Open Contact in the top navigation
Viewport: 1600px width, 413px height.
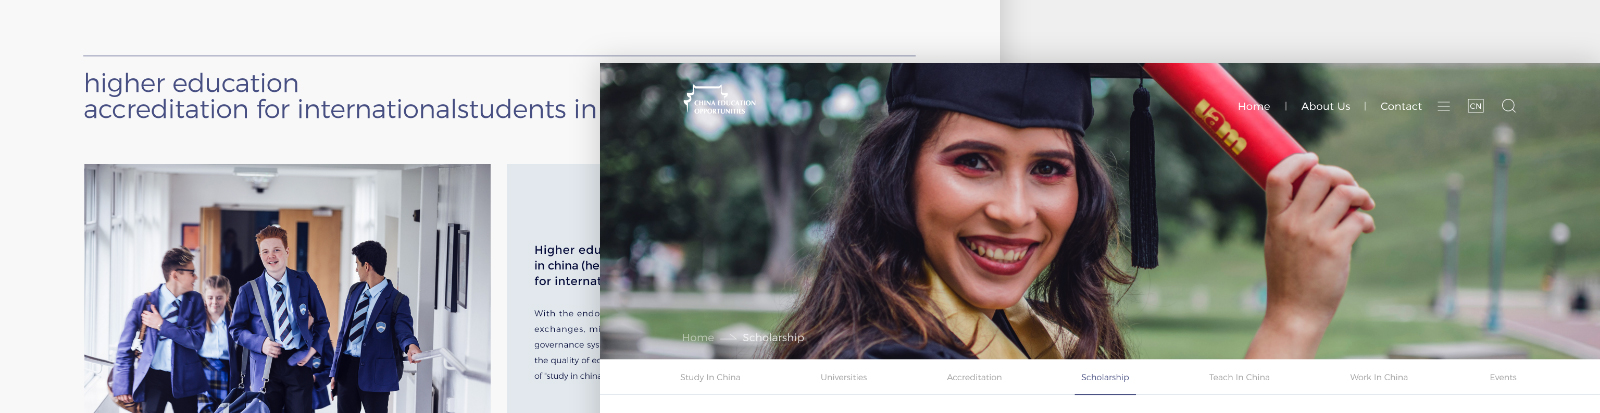click(x=1400, y=106)
